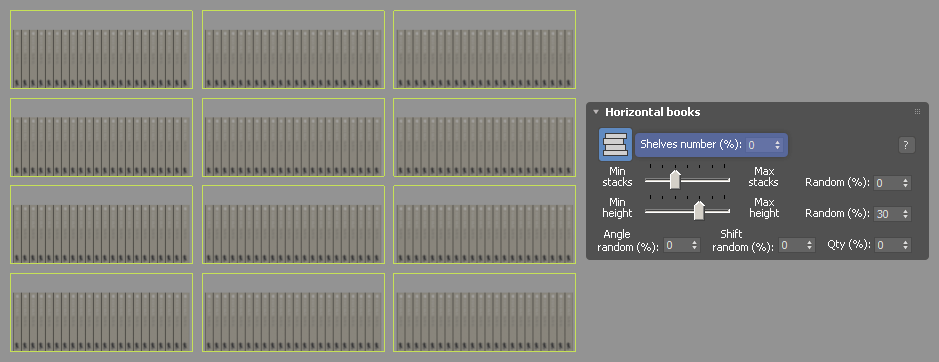Click the panel grip dots icon

coord(917,111)
